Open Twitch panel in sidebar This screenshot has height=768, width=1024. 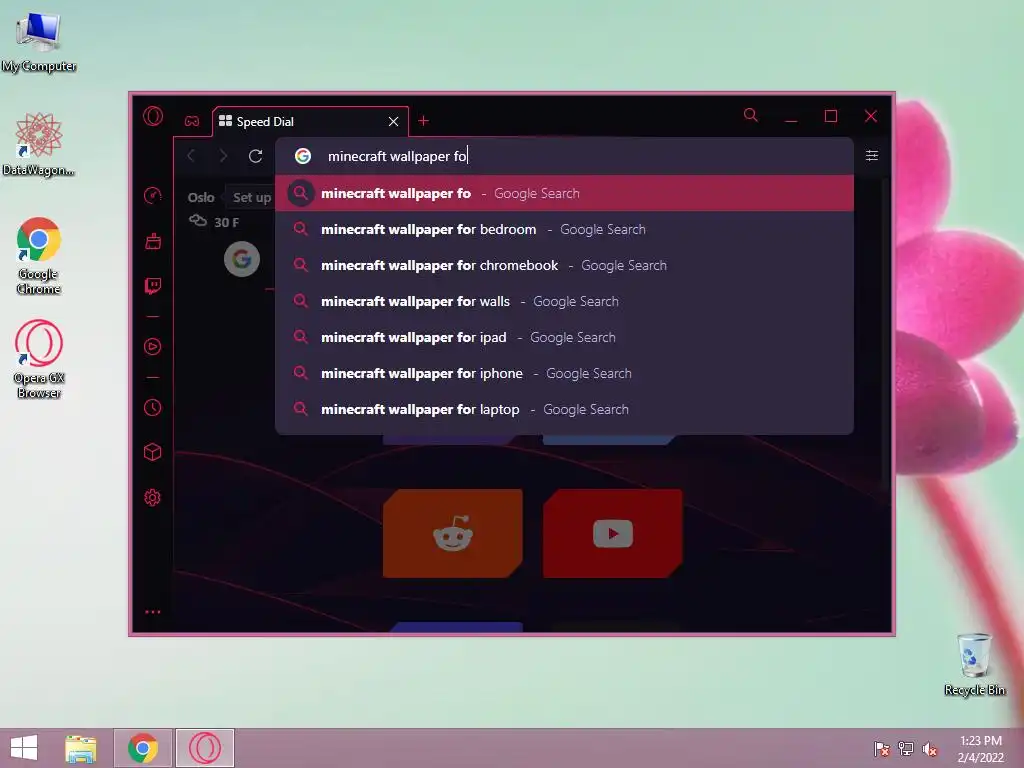pyautogui.click(x=153, y=285)
